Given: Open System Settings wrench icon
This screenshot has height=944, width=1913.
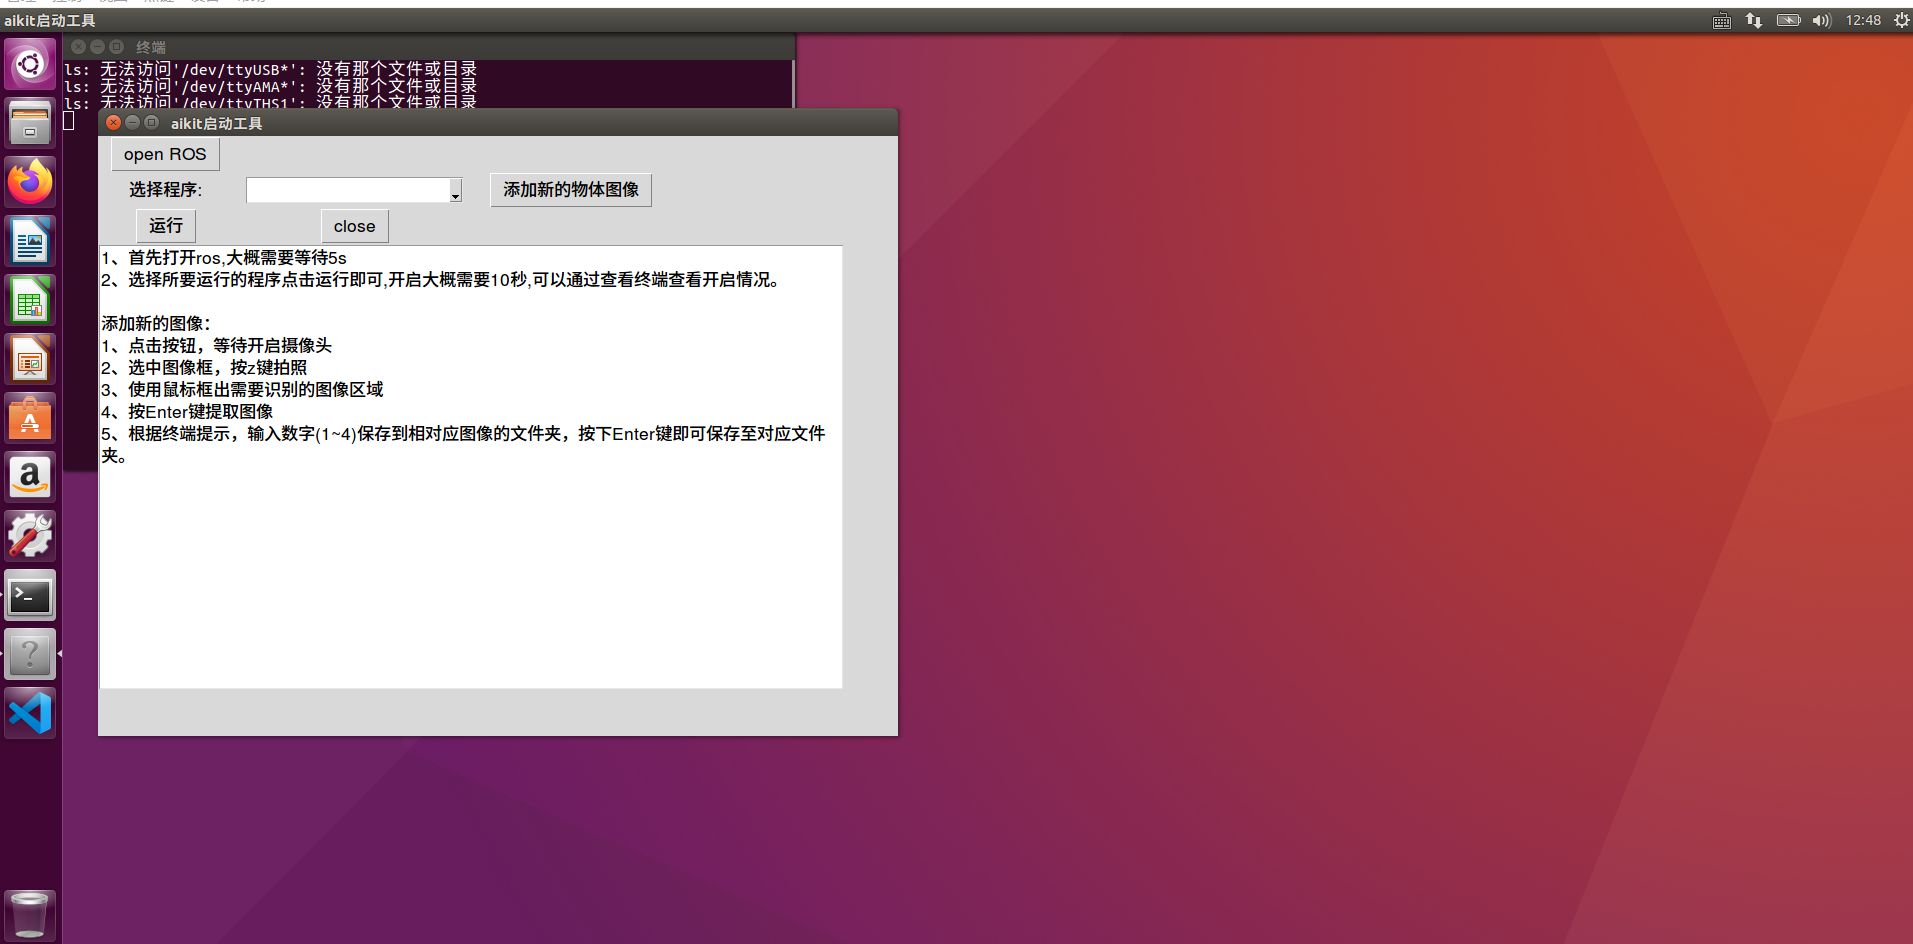Looking at the screenshot, I should (x=30, y=537).
